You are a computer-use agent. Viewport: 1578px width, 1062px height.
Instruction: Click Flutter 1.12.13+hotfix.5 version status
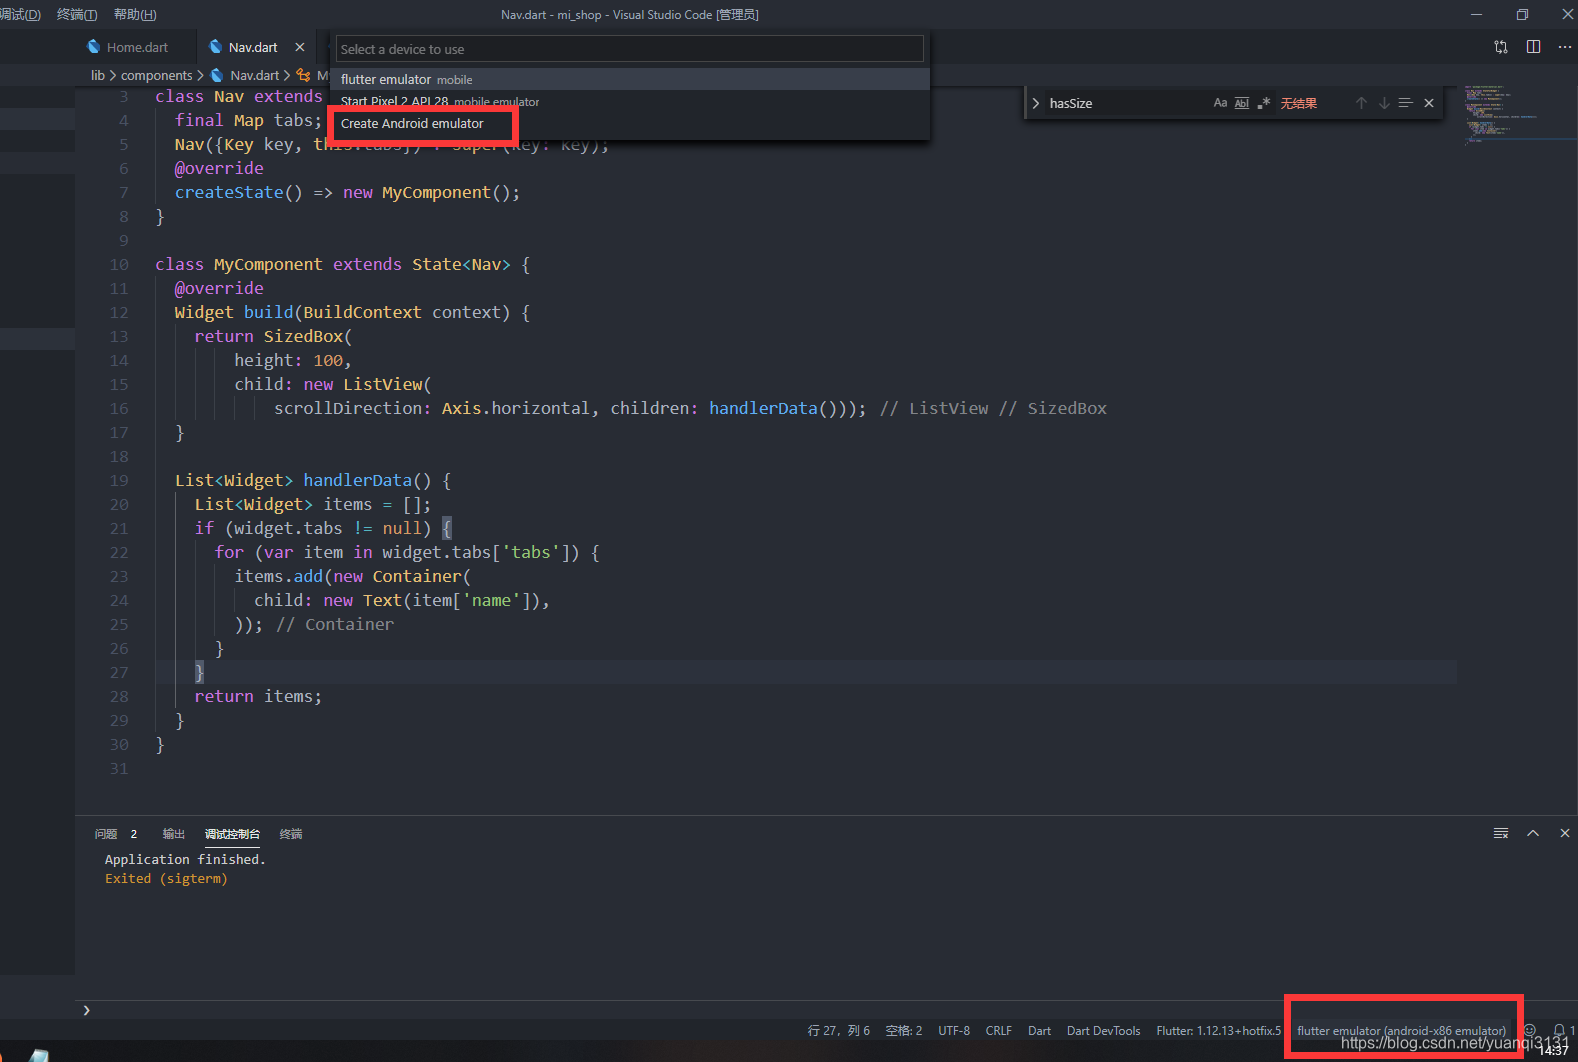tap(1218, 1030)
